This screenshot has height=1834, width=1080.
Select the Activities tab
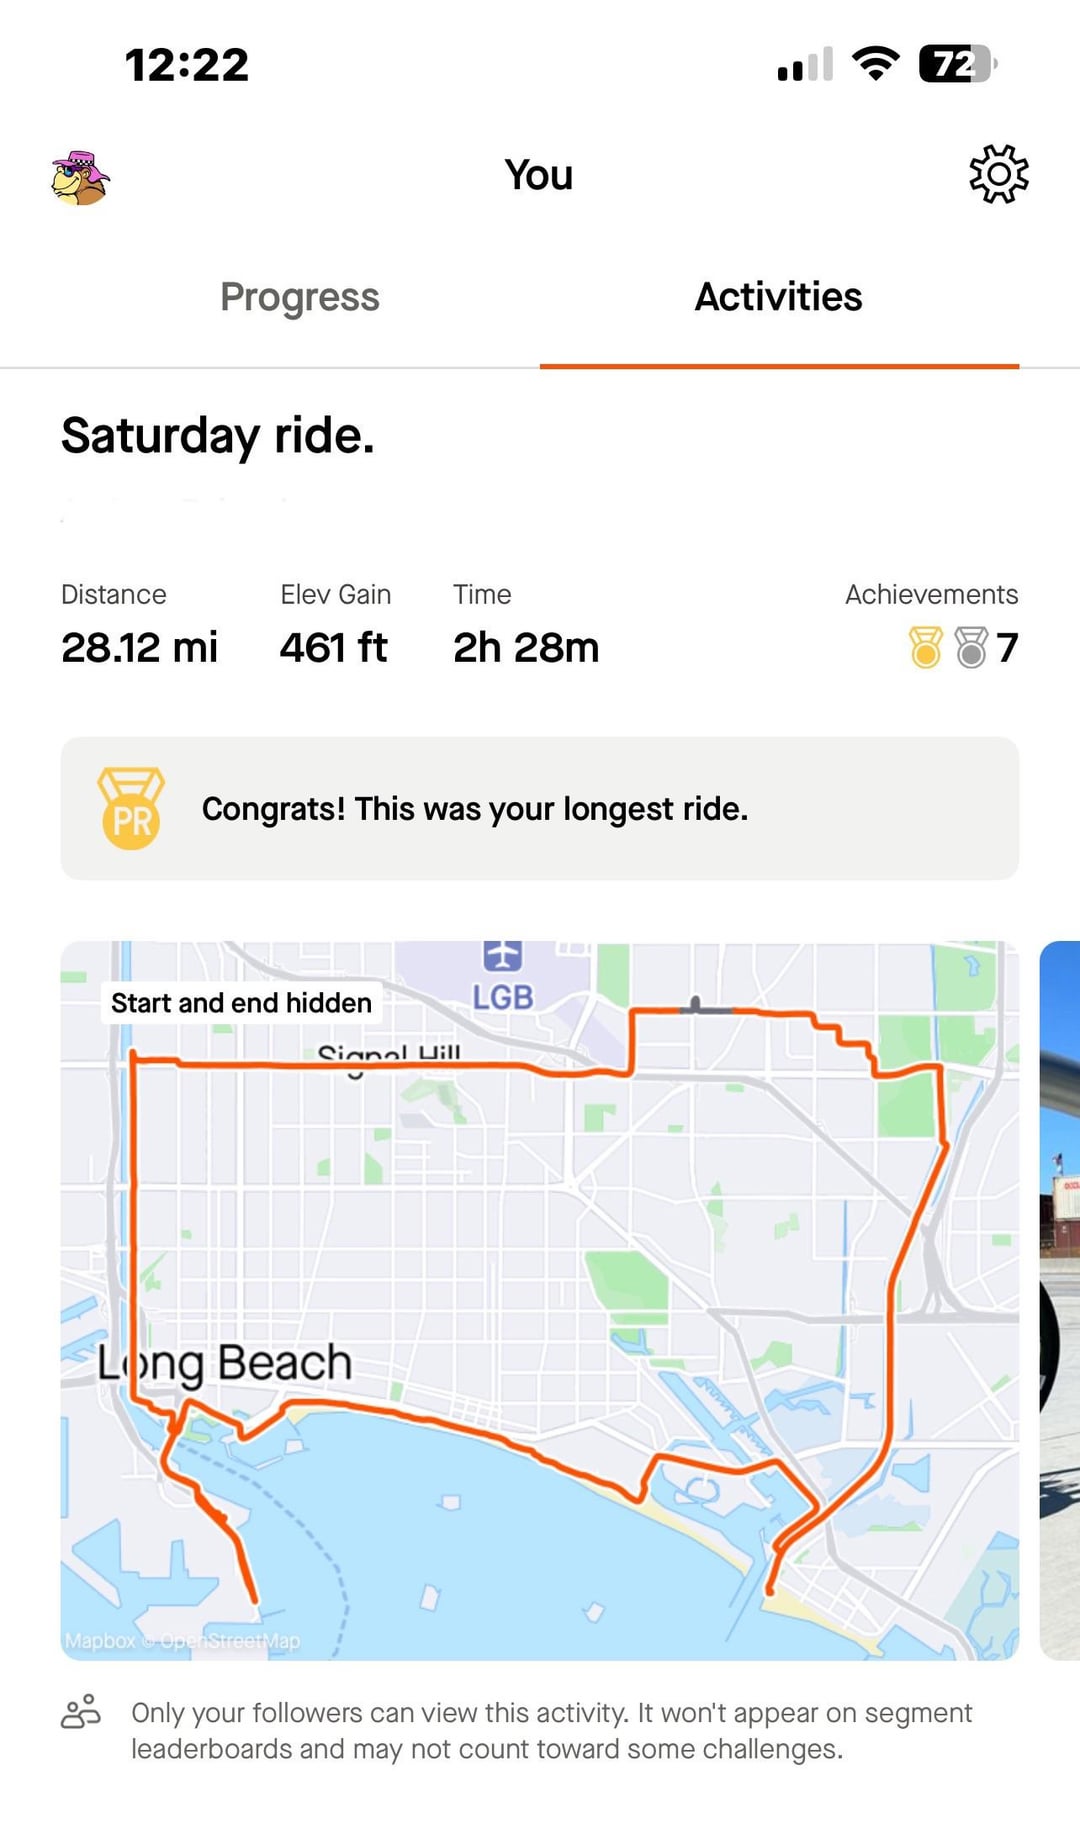tap(779, 297)
